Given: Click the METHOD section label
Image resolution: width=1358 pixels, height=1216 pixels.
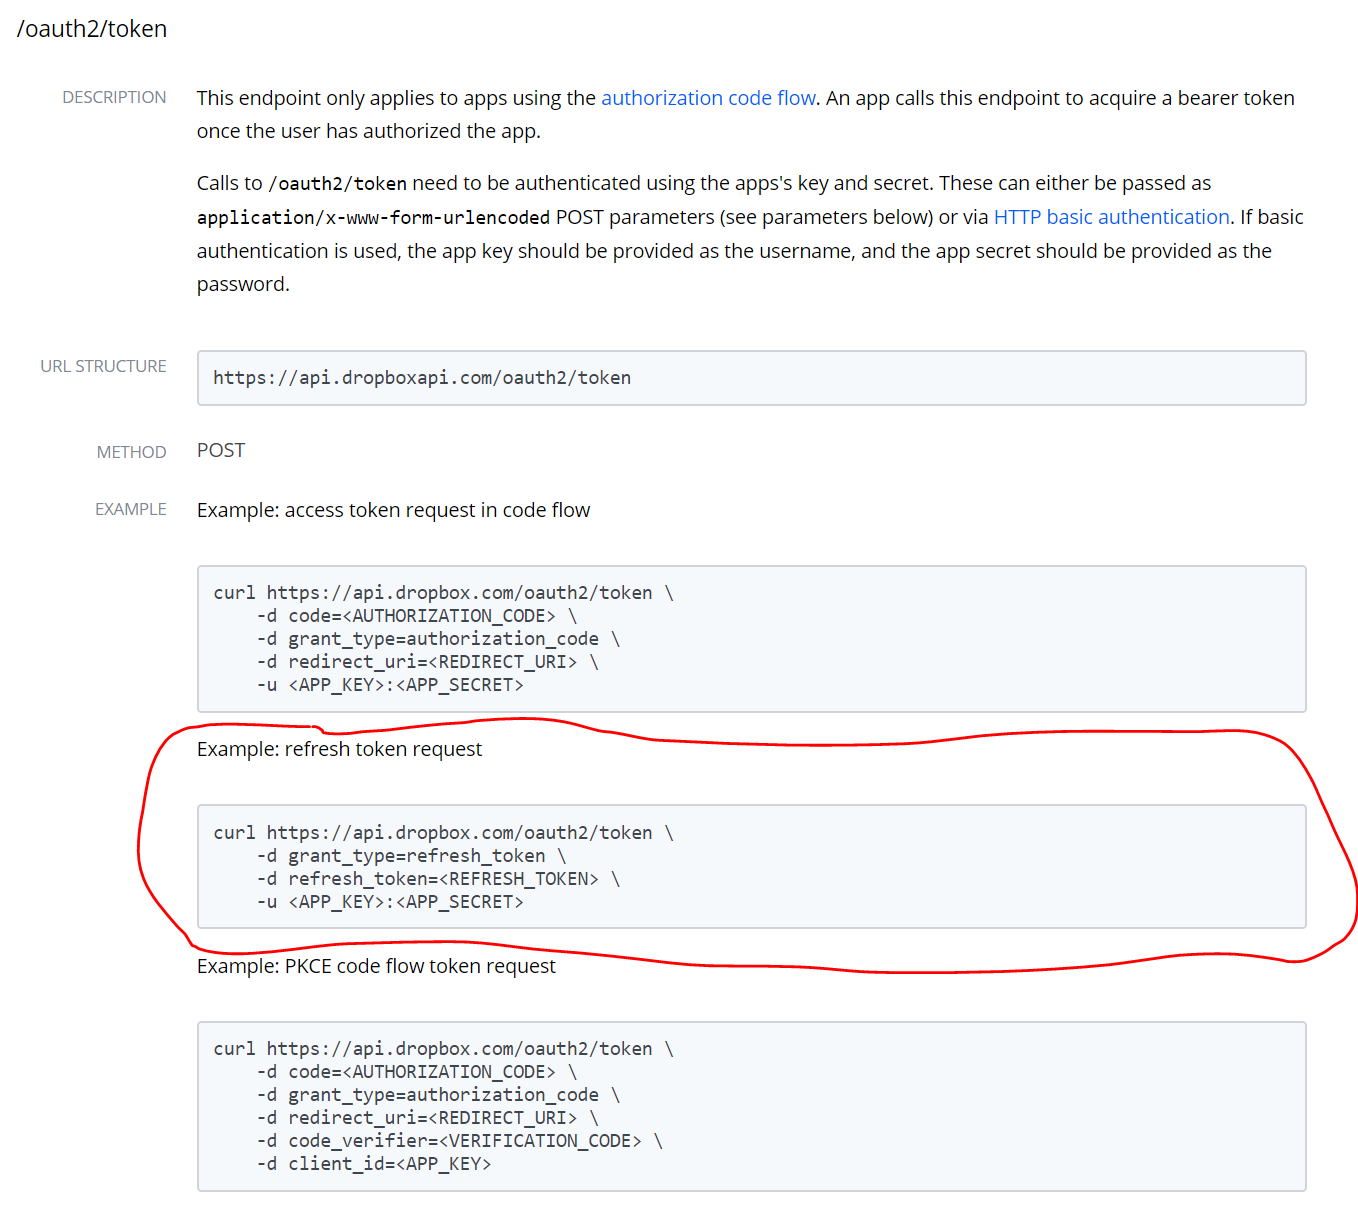Looking at the screenshot, I should pos(131,452).
